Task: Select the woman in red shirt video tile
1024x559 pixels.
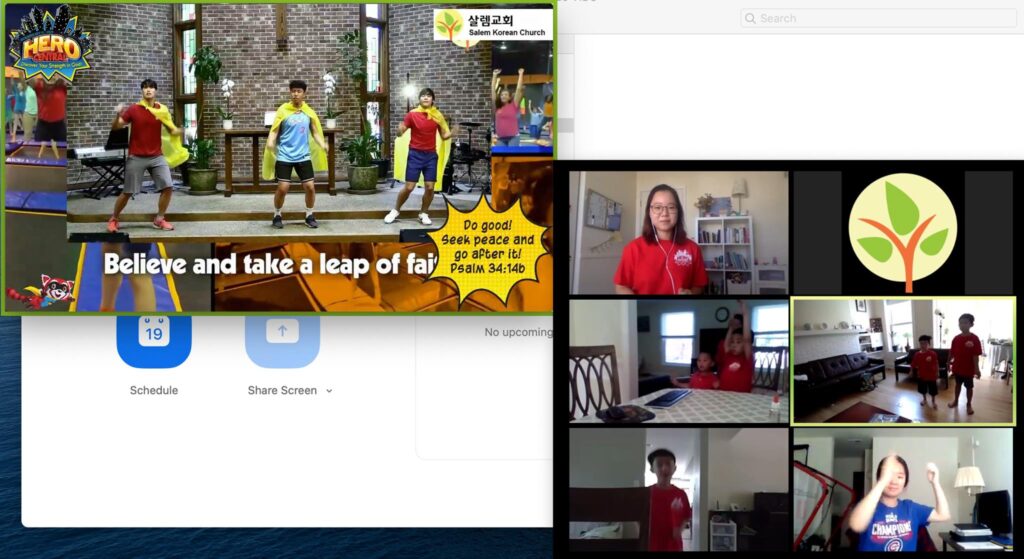Action: [679, 232]
